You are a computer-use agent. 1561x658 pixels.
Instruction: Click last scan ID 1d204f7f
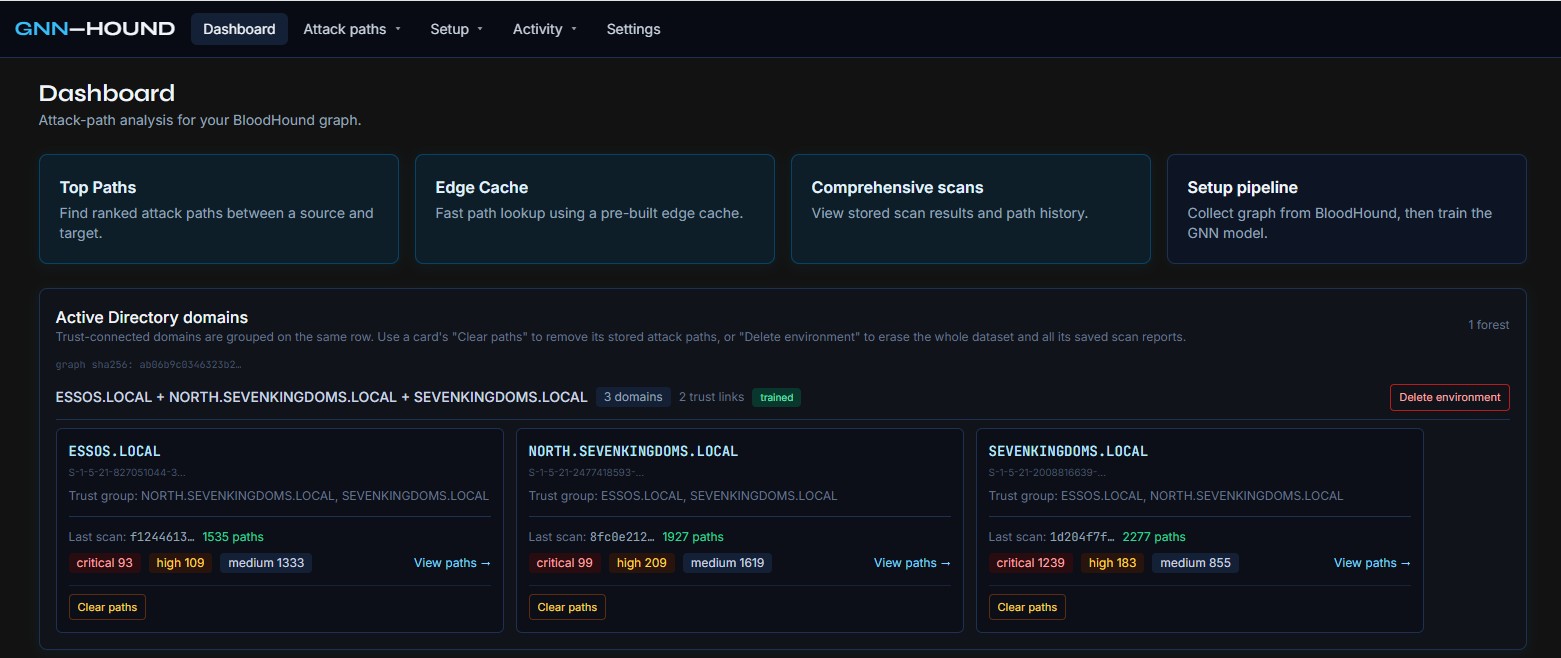[x=1082, y=537]
